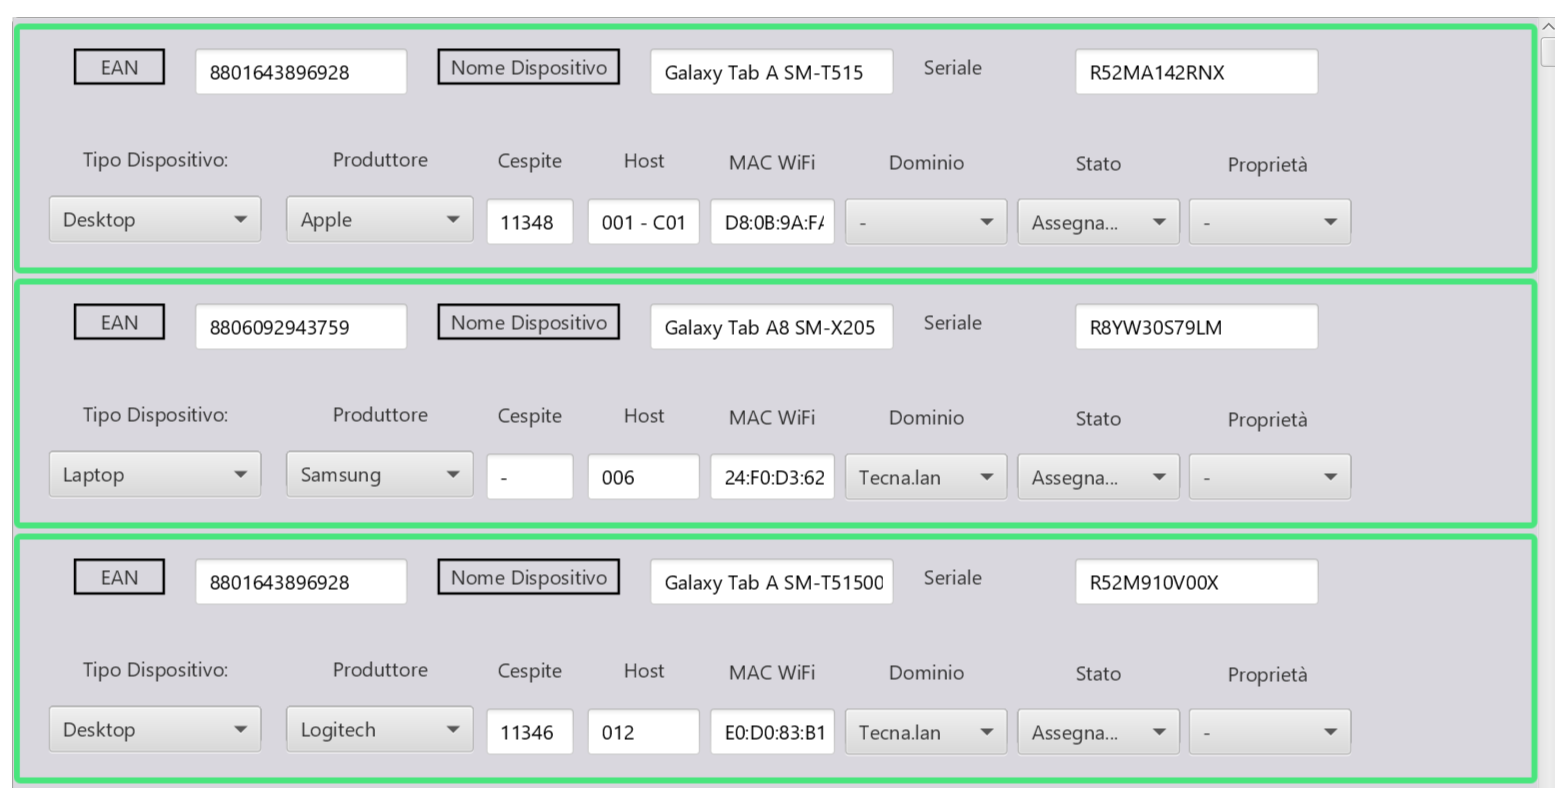
Task: Expand the Tecna.lan Dominio dropdown beside host 006
Action: 927,477
